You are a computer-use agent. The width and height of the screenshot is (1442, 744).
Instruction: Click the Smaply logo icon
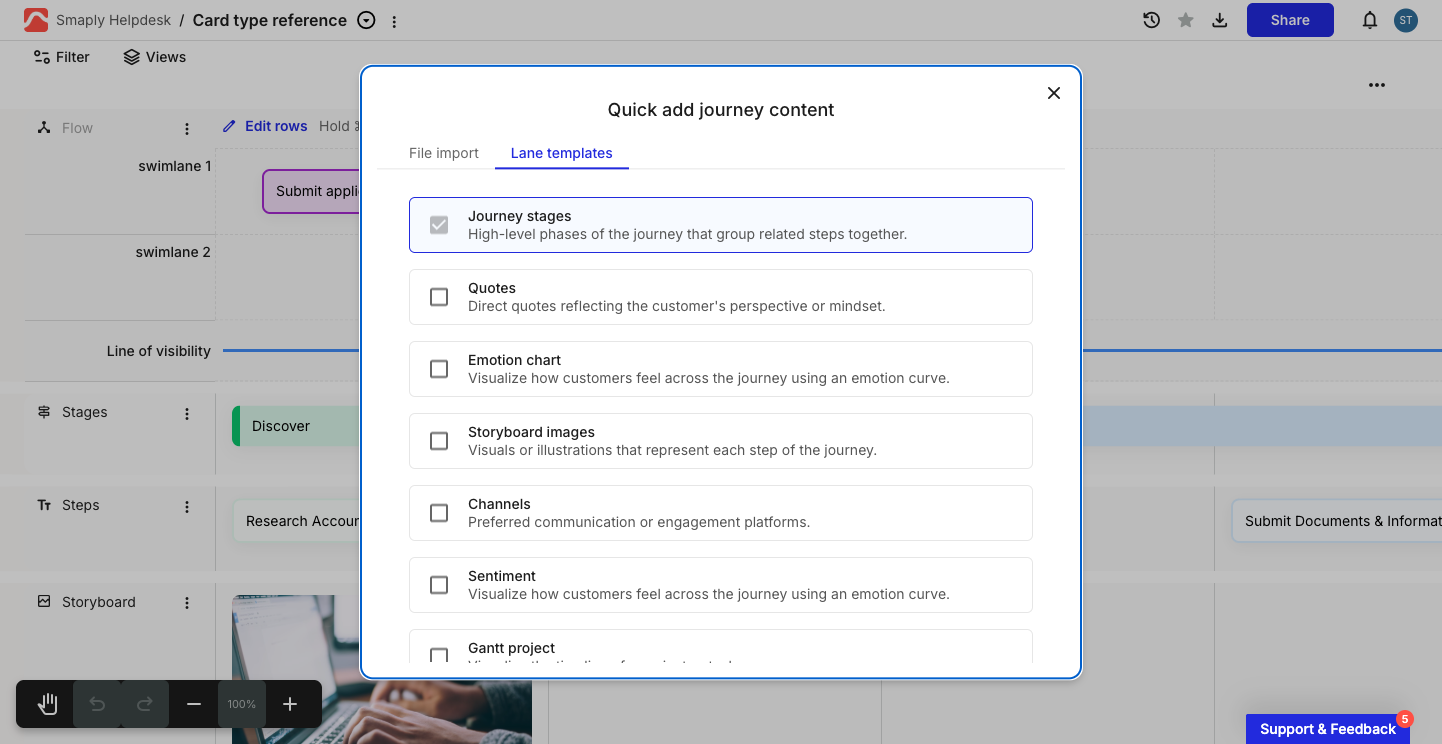click(x=36, y=20)
